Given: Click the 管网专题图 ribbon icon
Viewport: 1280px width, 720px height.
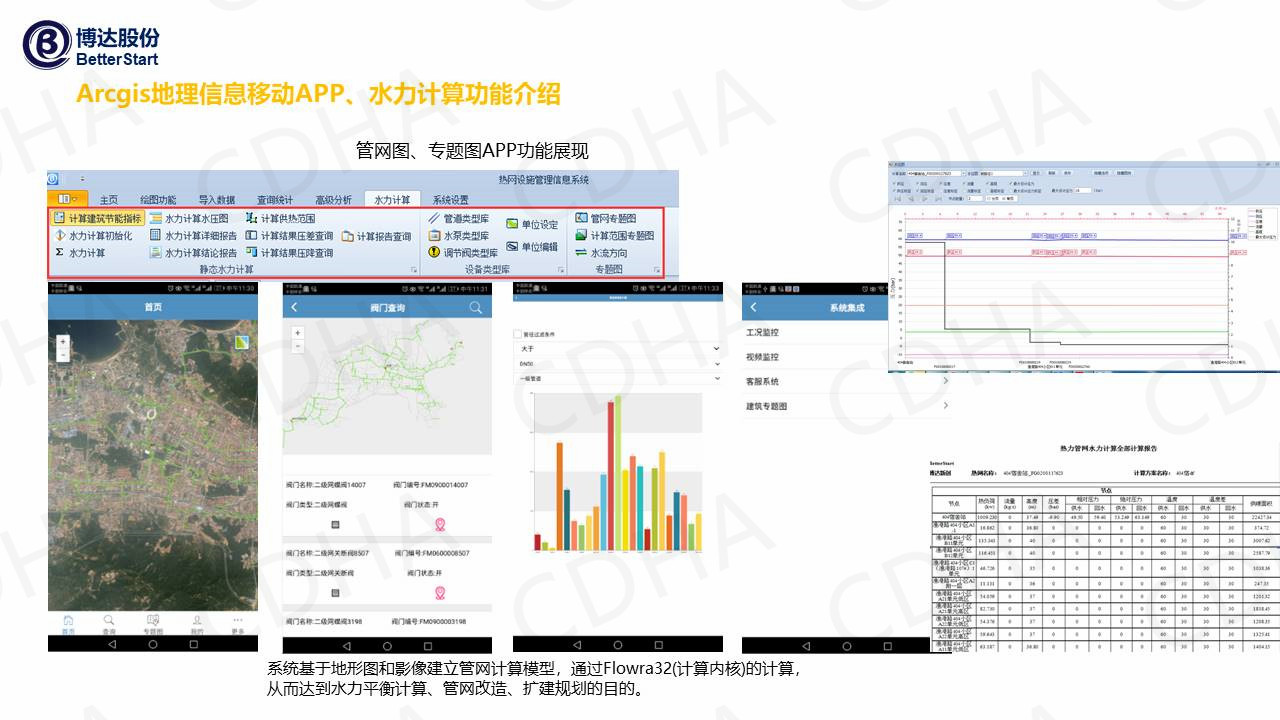Looking at the screenshot, I should [x=581, y=218].
